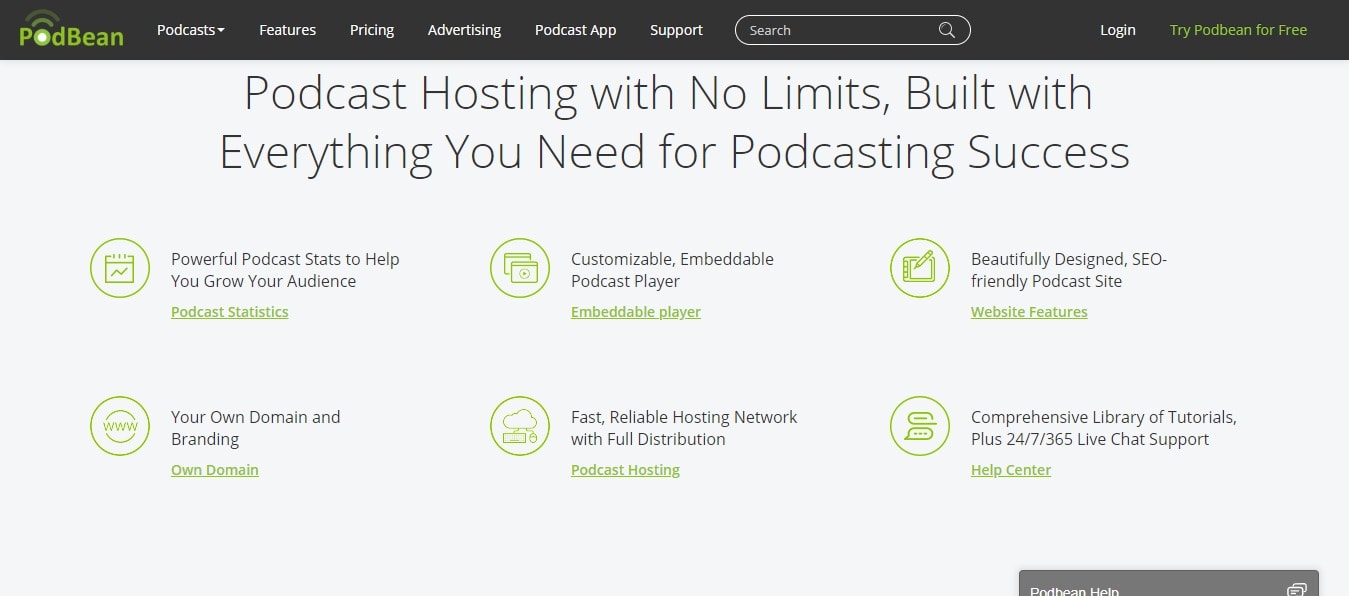Open the Embeddable player link
1349x596 pixels.
636,312
